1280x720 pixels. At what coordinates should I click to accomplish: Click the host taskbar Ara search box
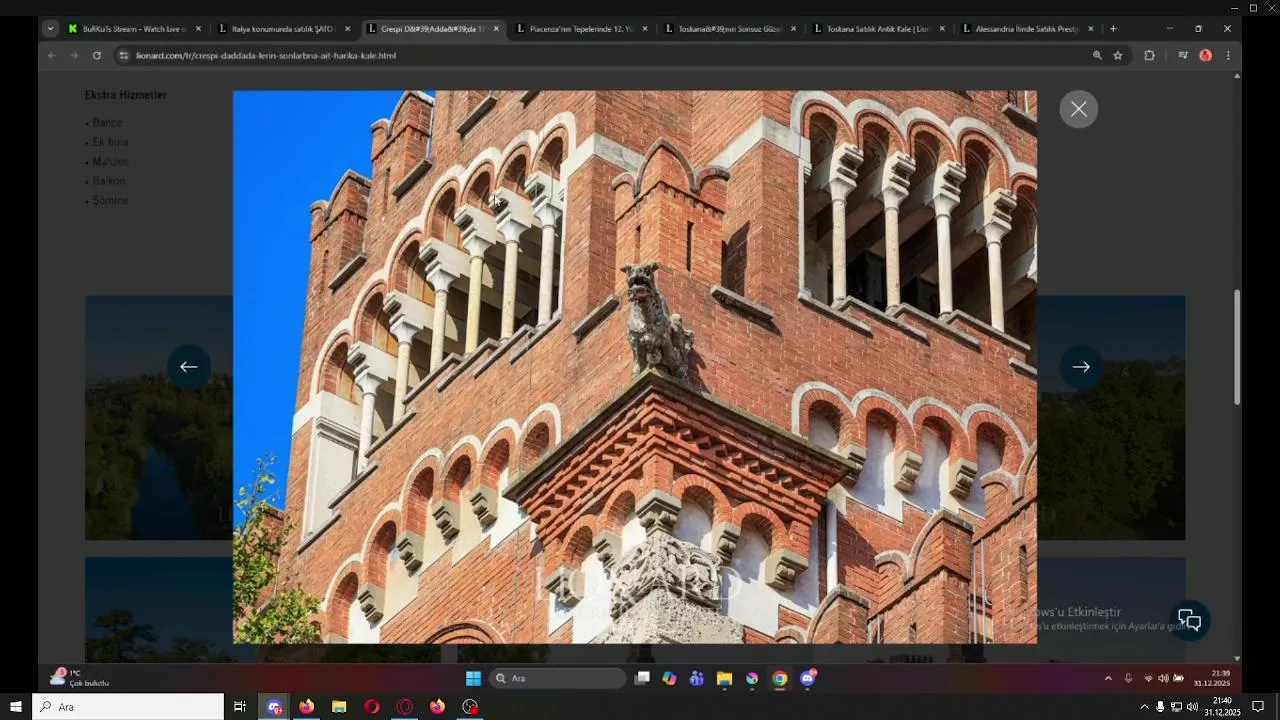[128, 707]
